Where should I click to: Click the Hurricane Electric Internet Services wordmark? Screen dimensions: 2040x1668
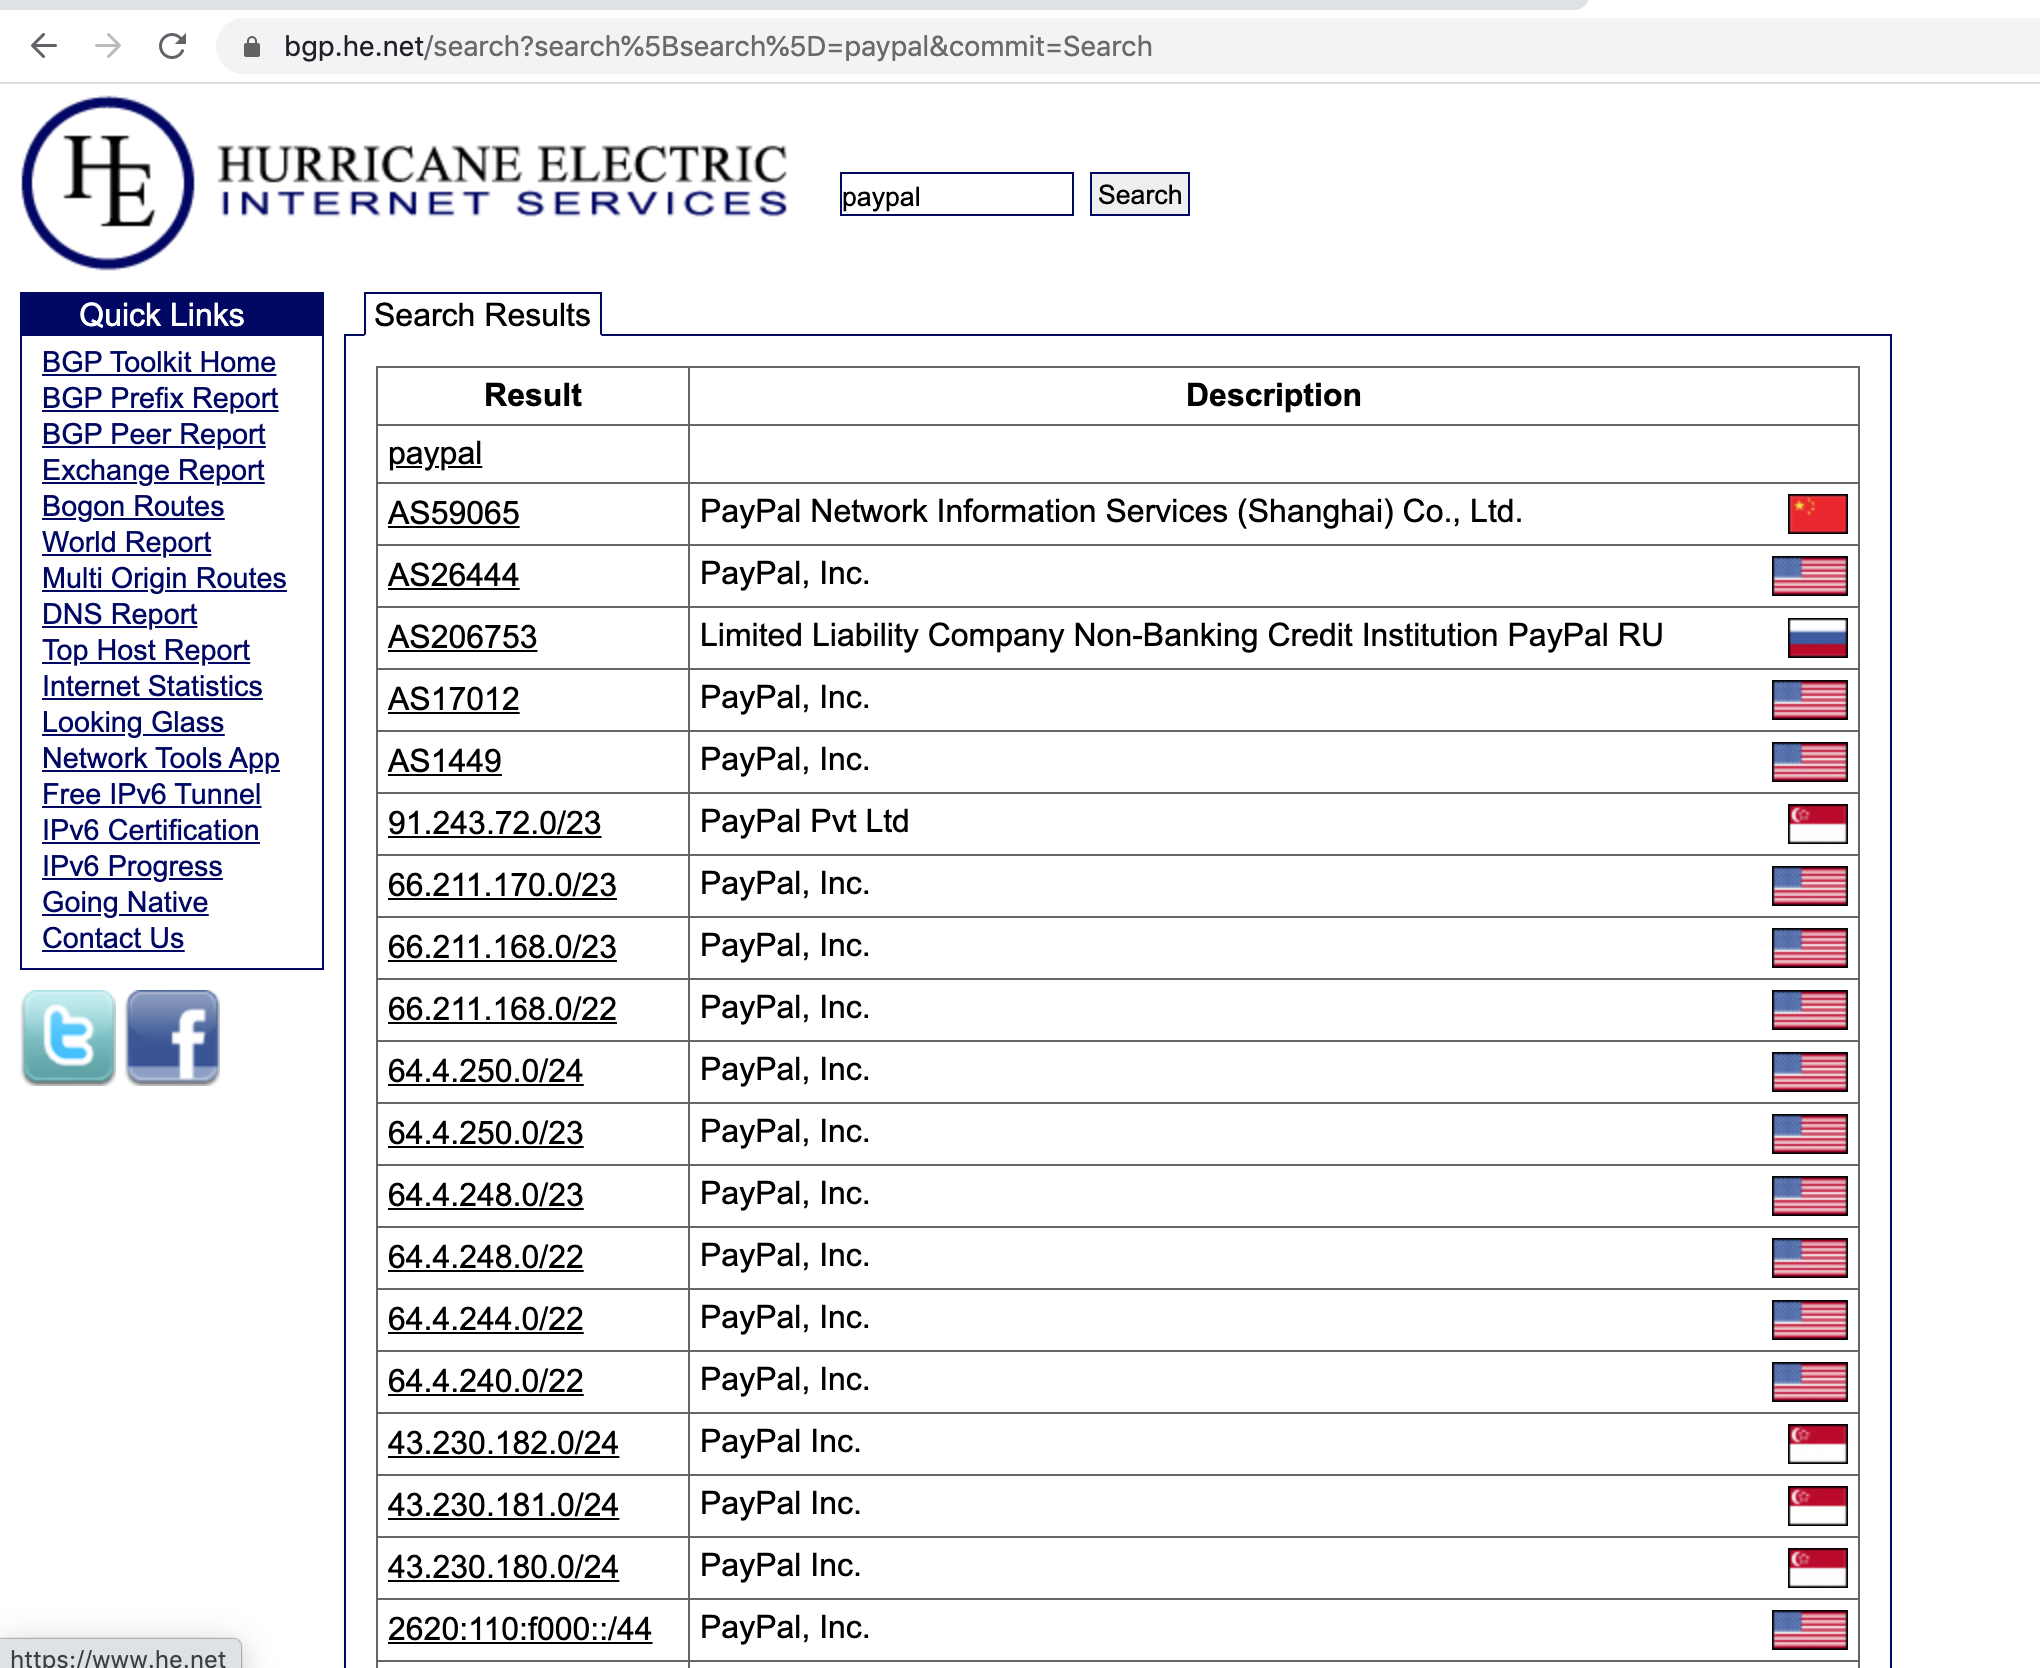[x=503, y=181]
